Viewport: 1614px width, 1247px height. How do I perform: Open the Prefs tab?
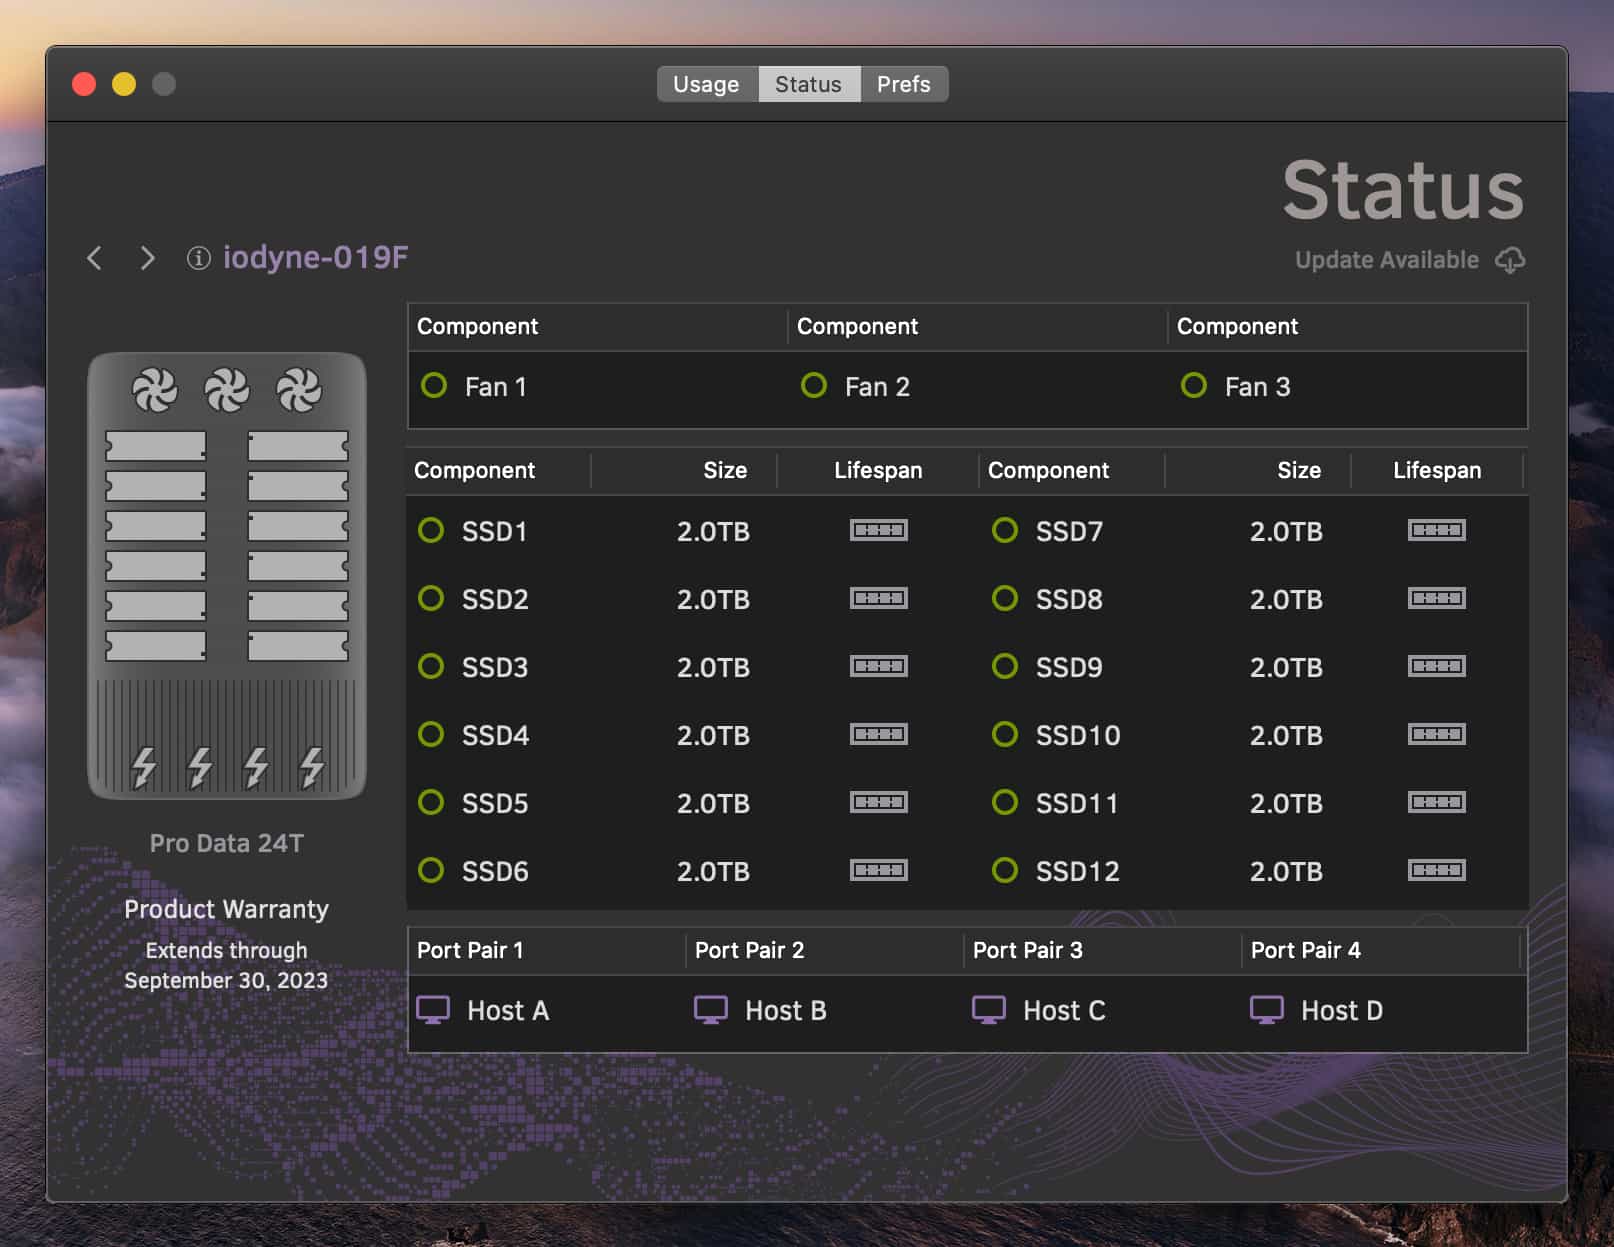point(903,84)
